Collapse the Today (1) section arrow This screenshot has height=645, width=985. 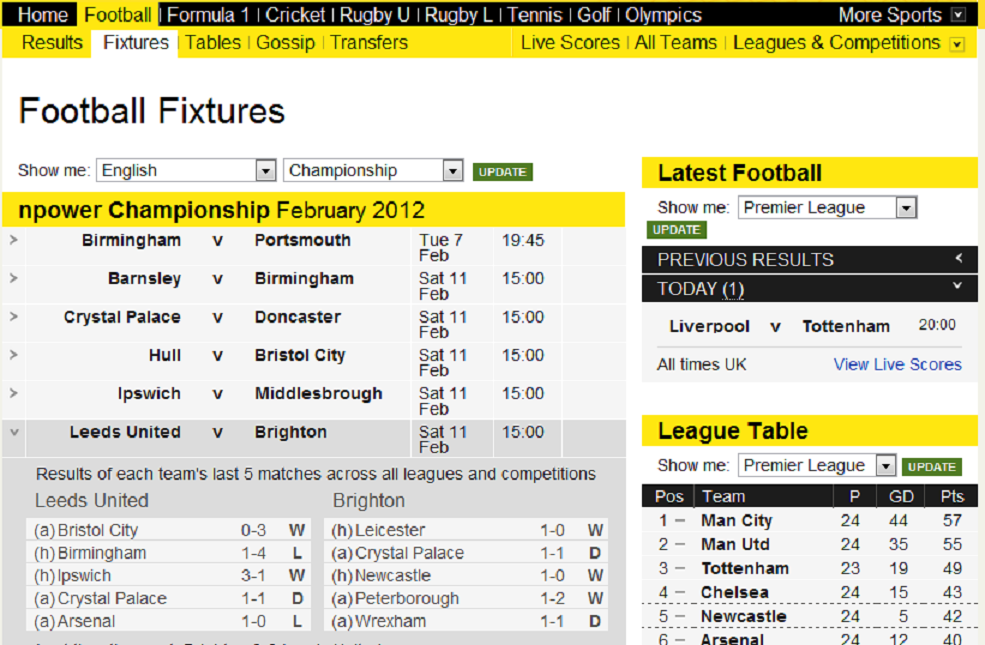[x=957, y=286]
